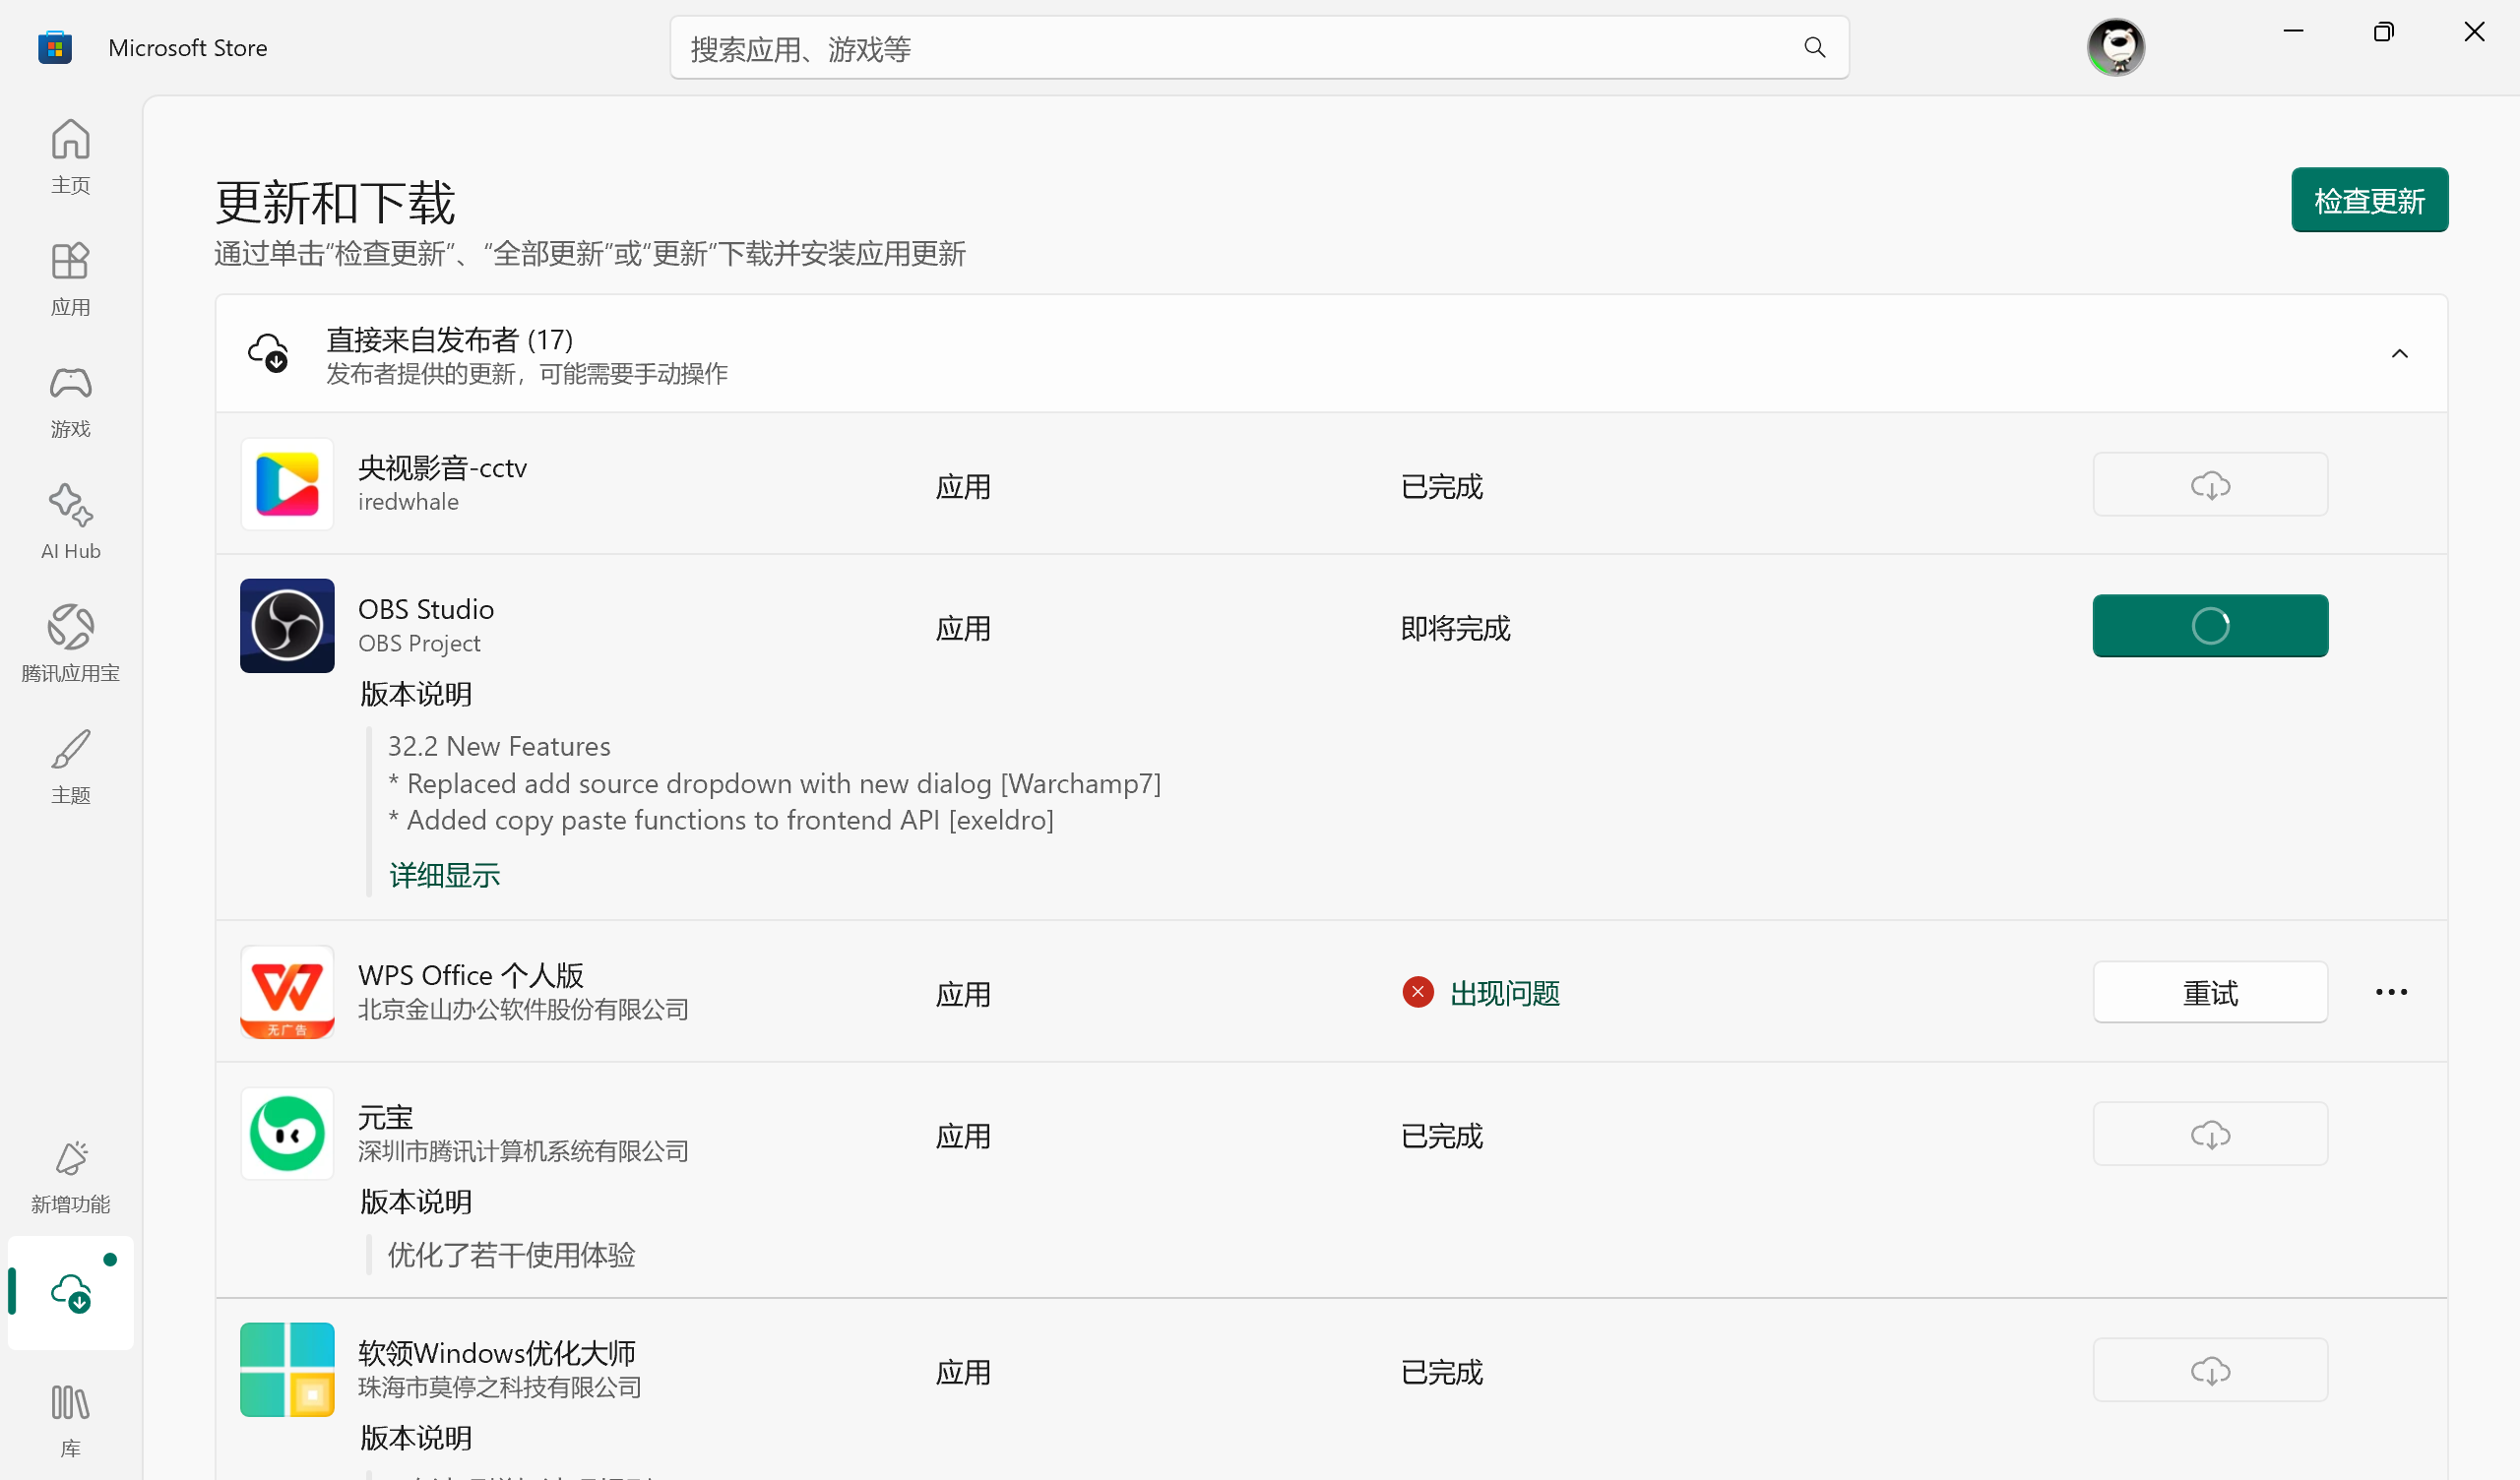Click the 元宝 app icon
The image size is (2520, 1480).
tap(287, 1133)
